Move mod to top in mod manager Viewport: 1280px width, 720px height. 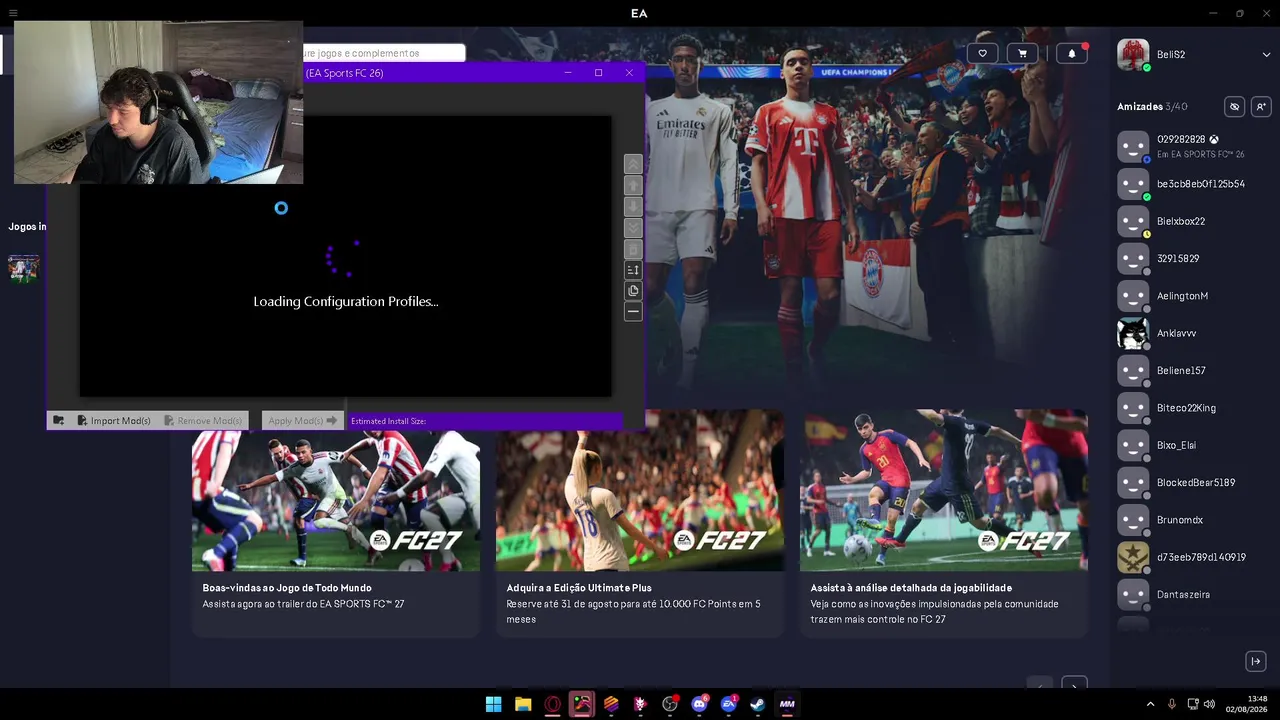click(x=633, y=164)
